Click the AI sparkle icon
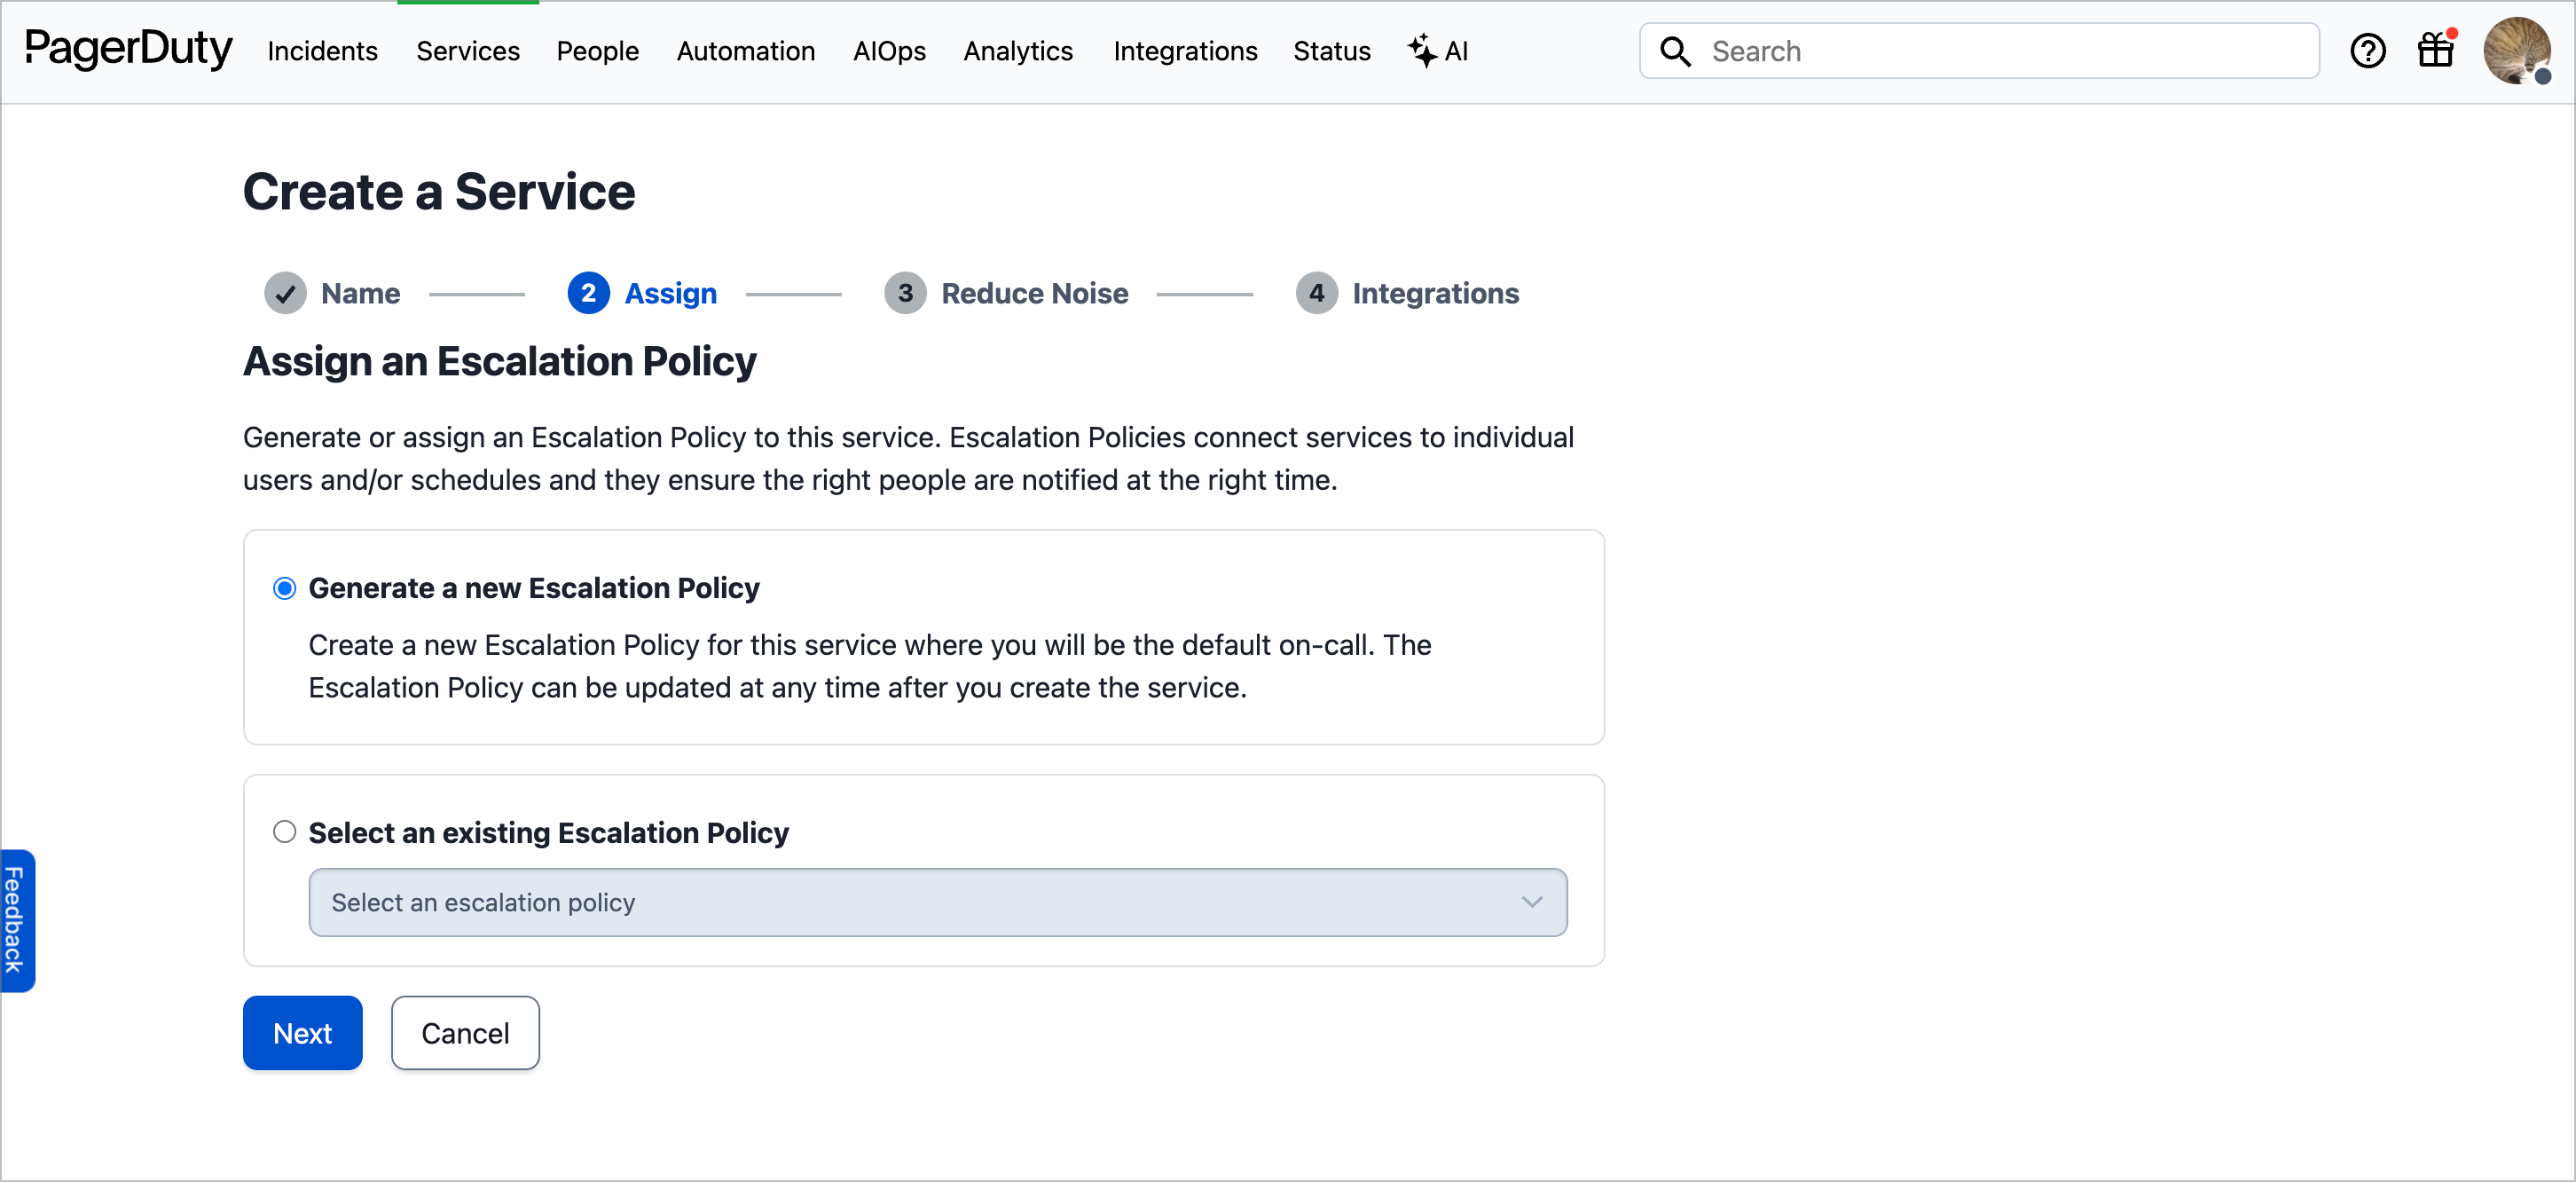The width and height of the screenshot is (2576, 1182). [1421, 50]
